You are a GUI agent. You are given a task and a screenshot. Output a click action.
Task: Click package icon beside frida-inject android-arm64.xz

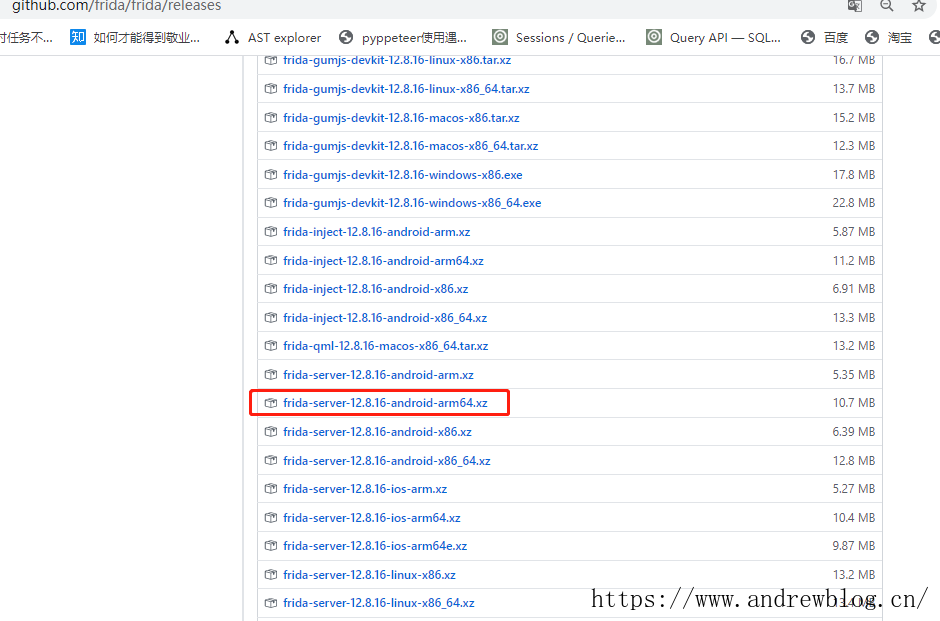[x=271, y=261]
